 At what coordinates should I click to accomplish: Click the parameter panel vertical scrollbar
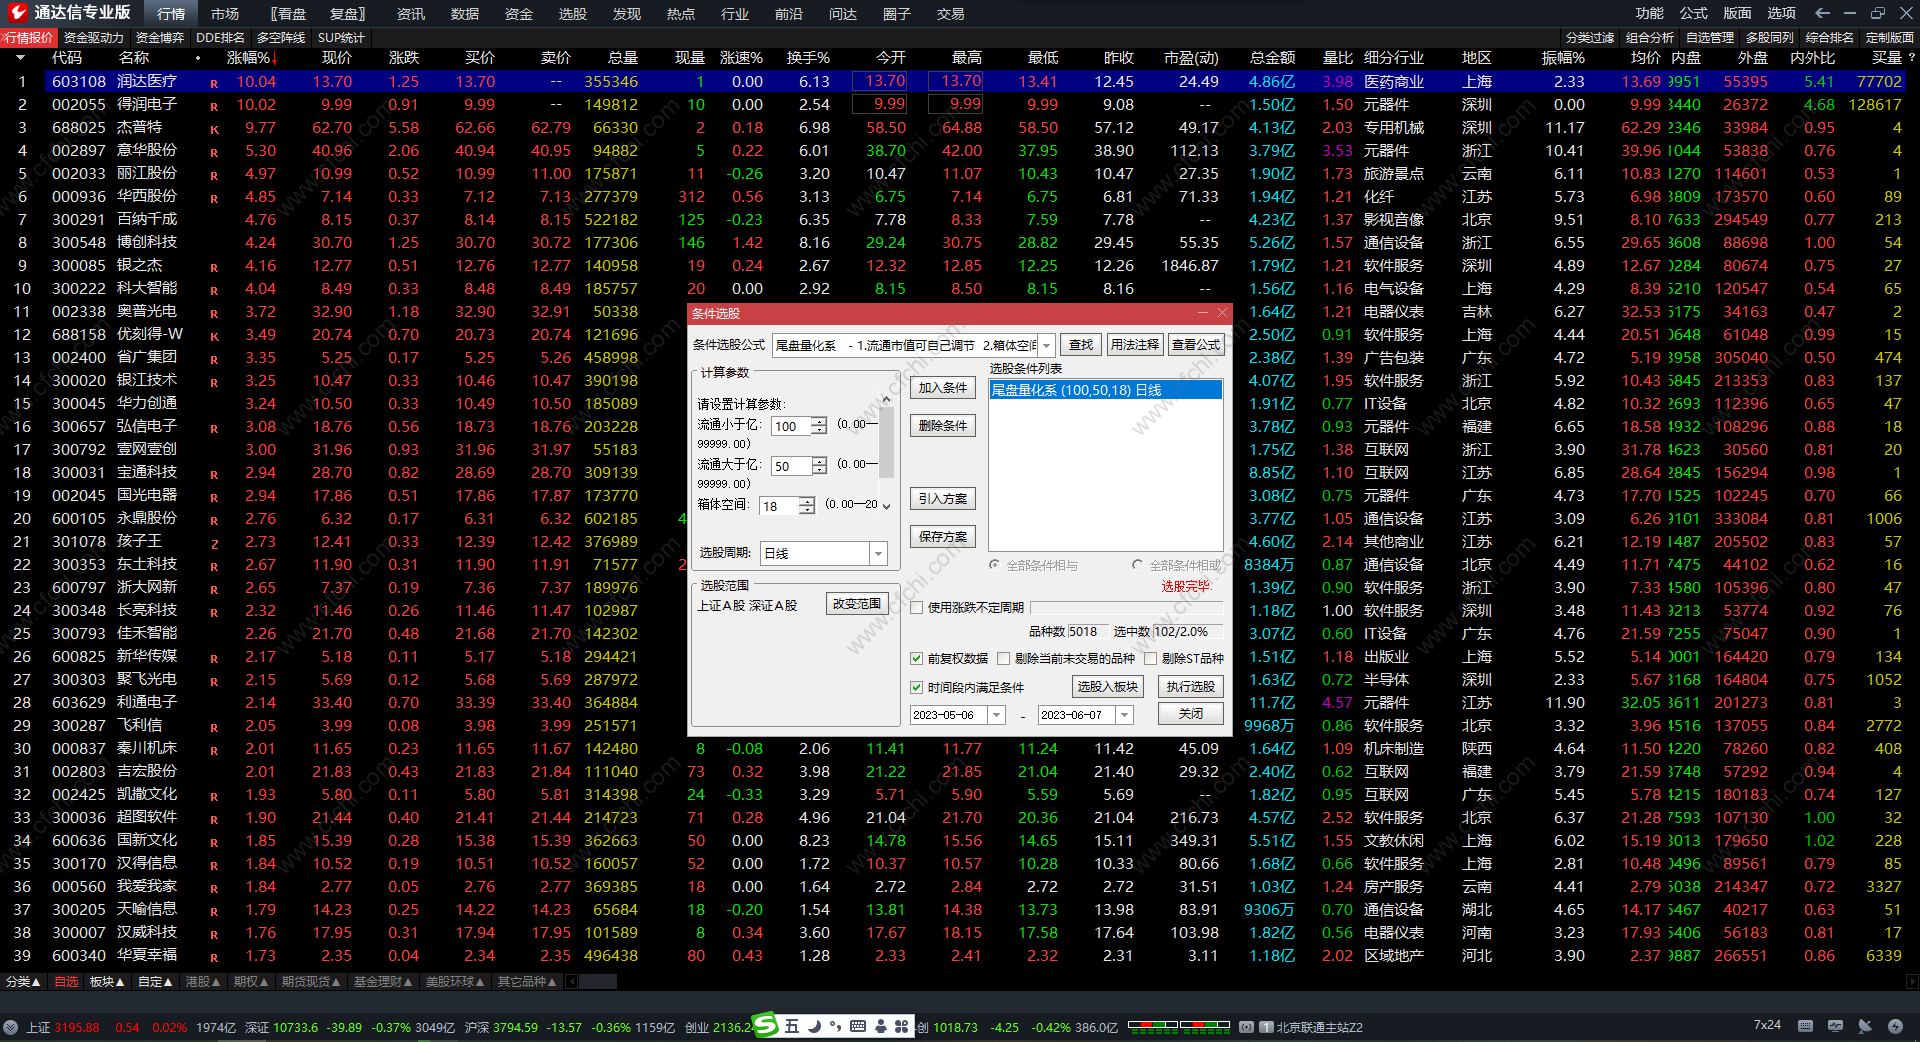coord(886,450)
